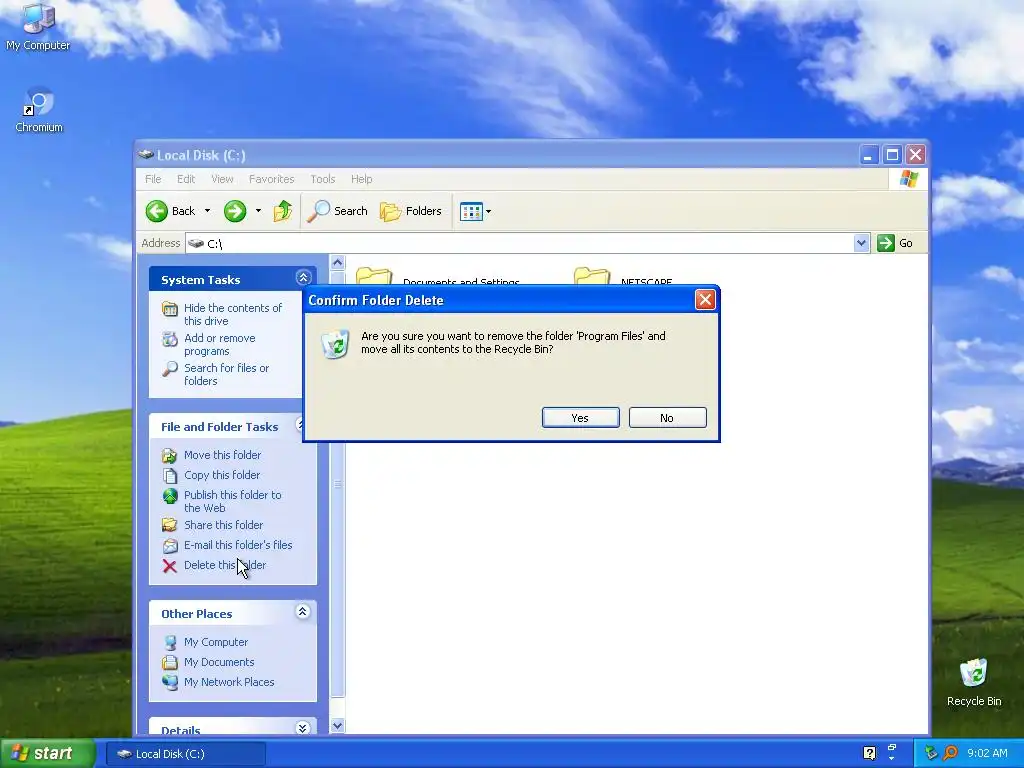The height and width of the screenshot is (768, 1024).
Task: Open the File menu
Action: 153,179
